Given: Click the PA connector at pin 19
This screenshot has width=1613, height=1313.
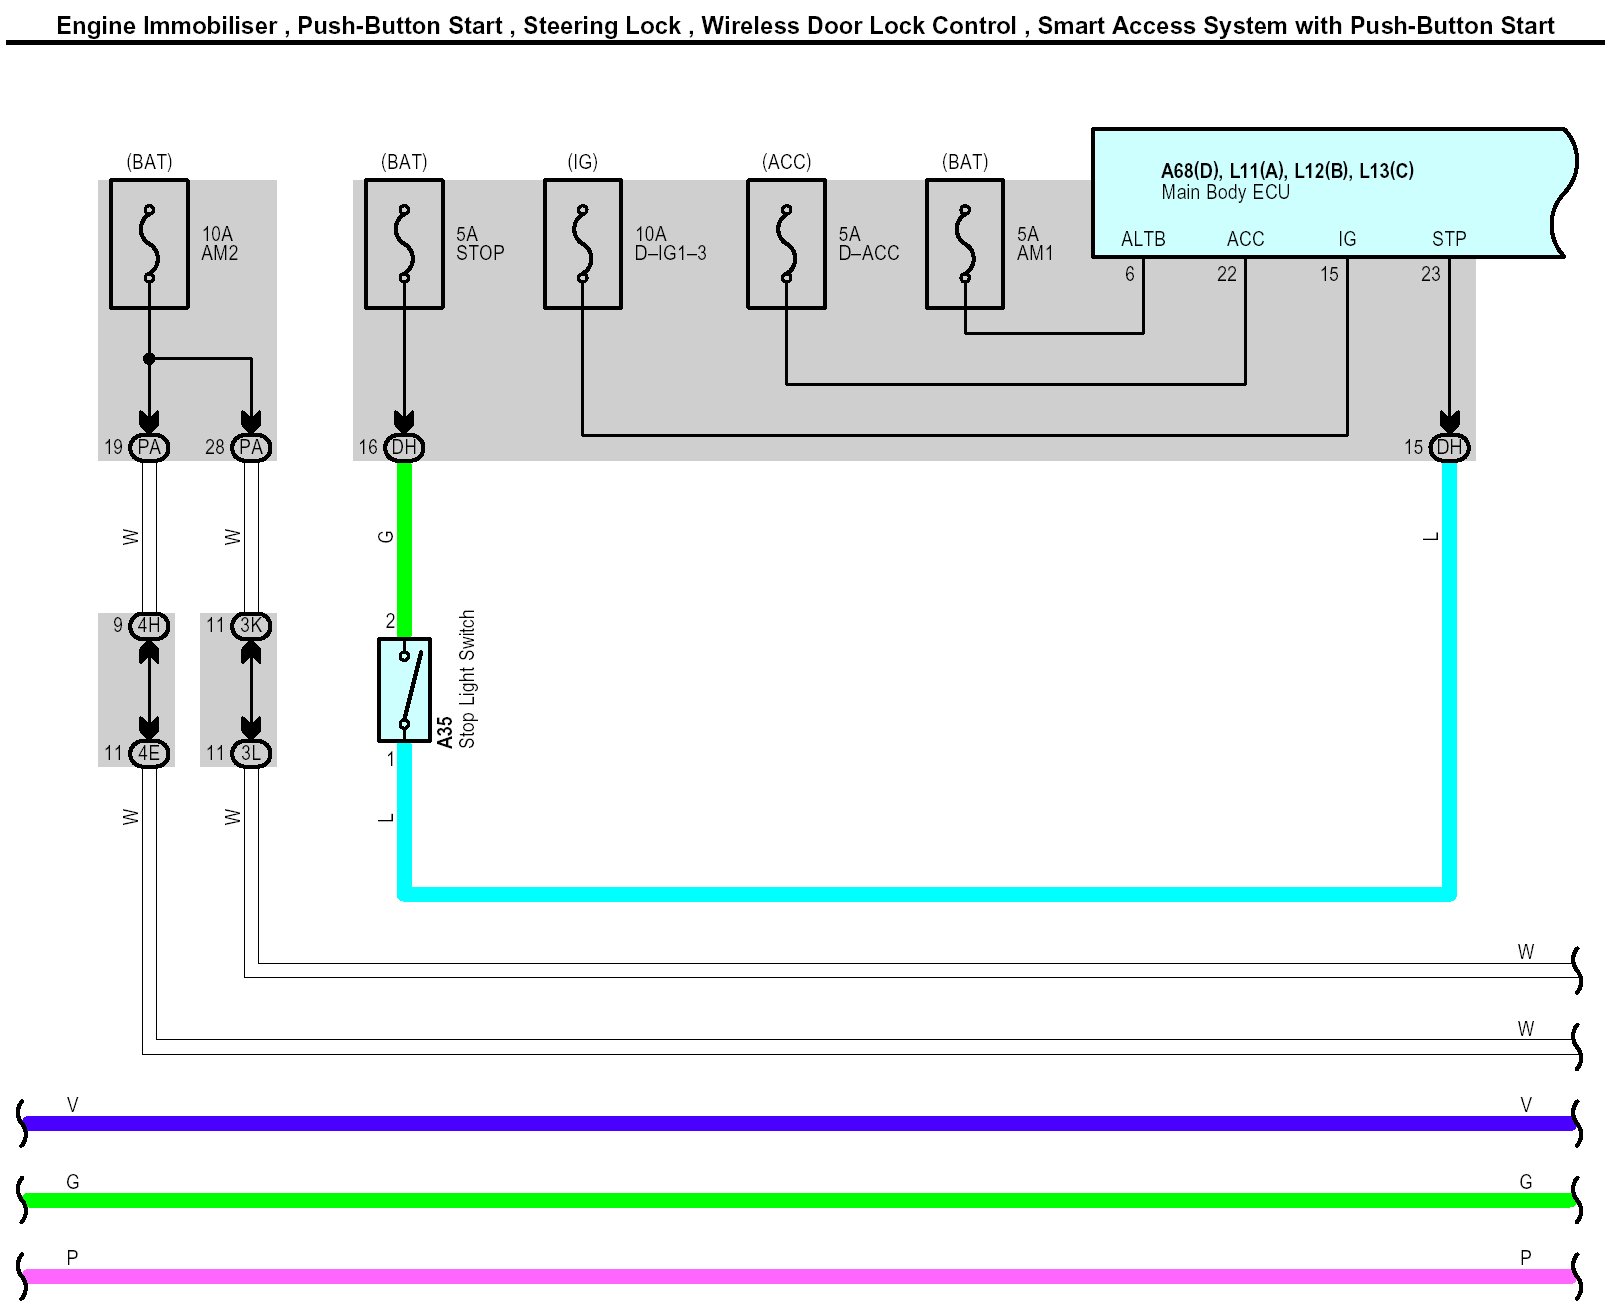Looking at the screenshot, I should coord(149,447).
